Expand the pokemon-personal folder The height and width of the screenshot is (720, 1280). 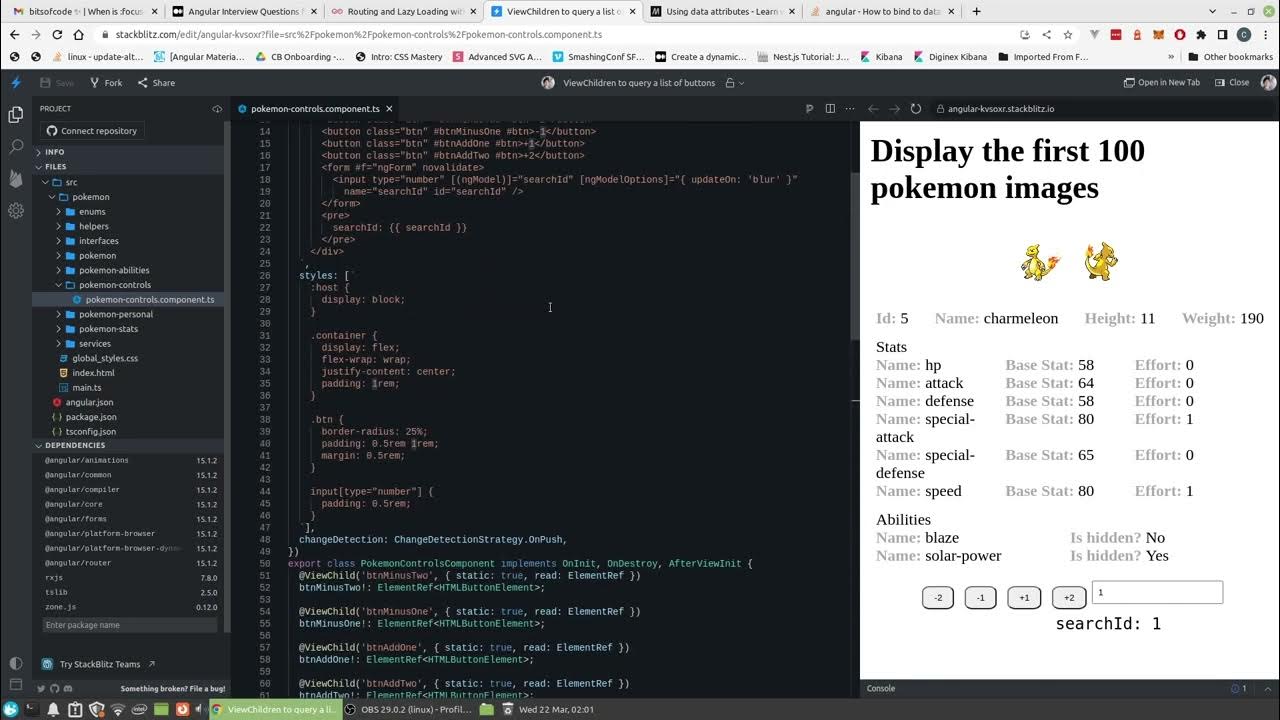(x=115, y=314)
